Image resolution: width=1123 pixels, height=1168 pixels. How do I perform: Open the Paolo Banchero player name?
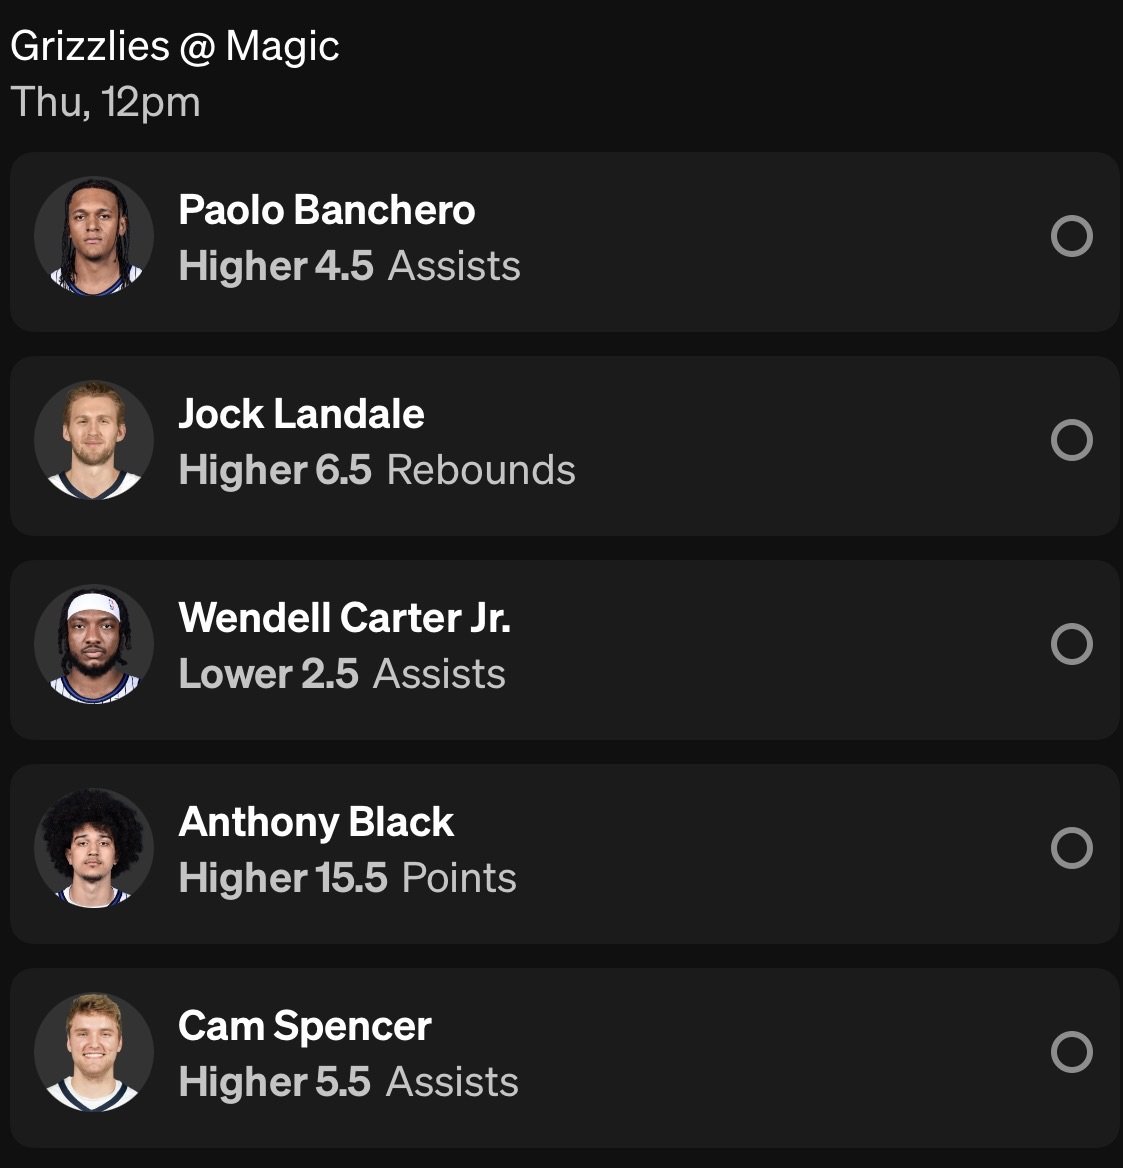[326, 211]
